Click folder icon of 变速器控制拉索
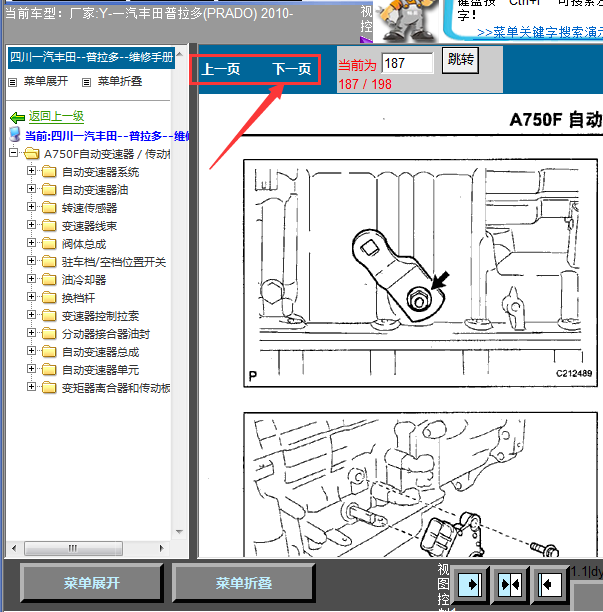This screenshot has height=612, width=603. coord(49,315)
